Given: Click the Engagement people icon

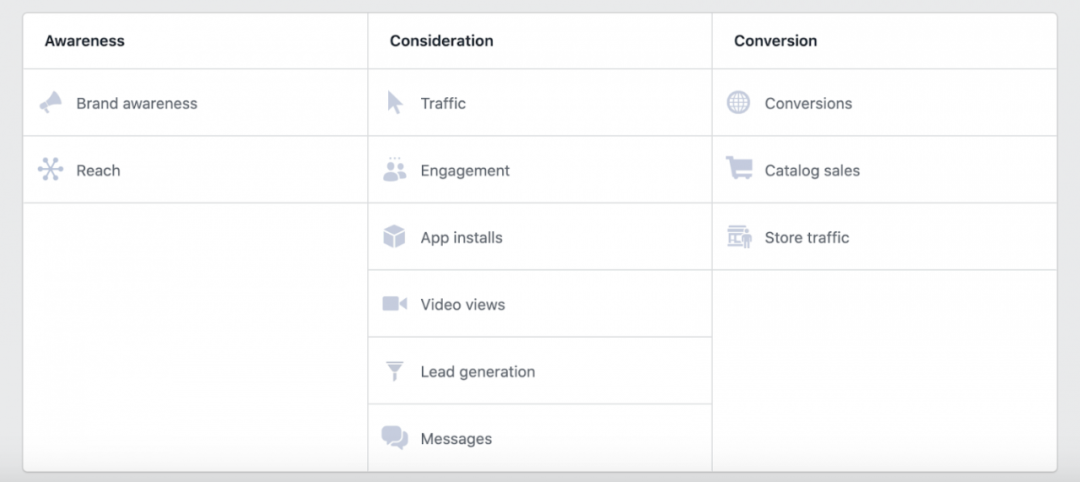Looking at the screenshot, I should (395, 170).
